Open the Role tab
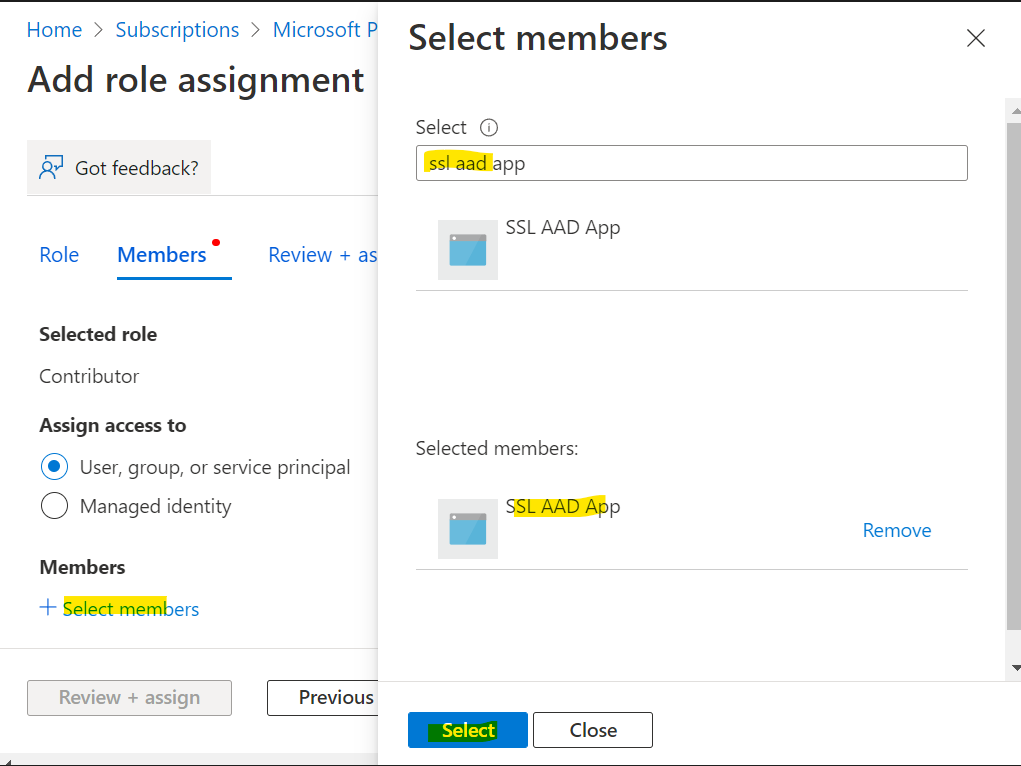 pyautogui.click(x=59, y=255)
